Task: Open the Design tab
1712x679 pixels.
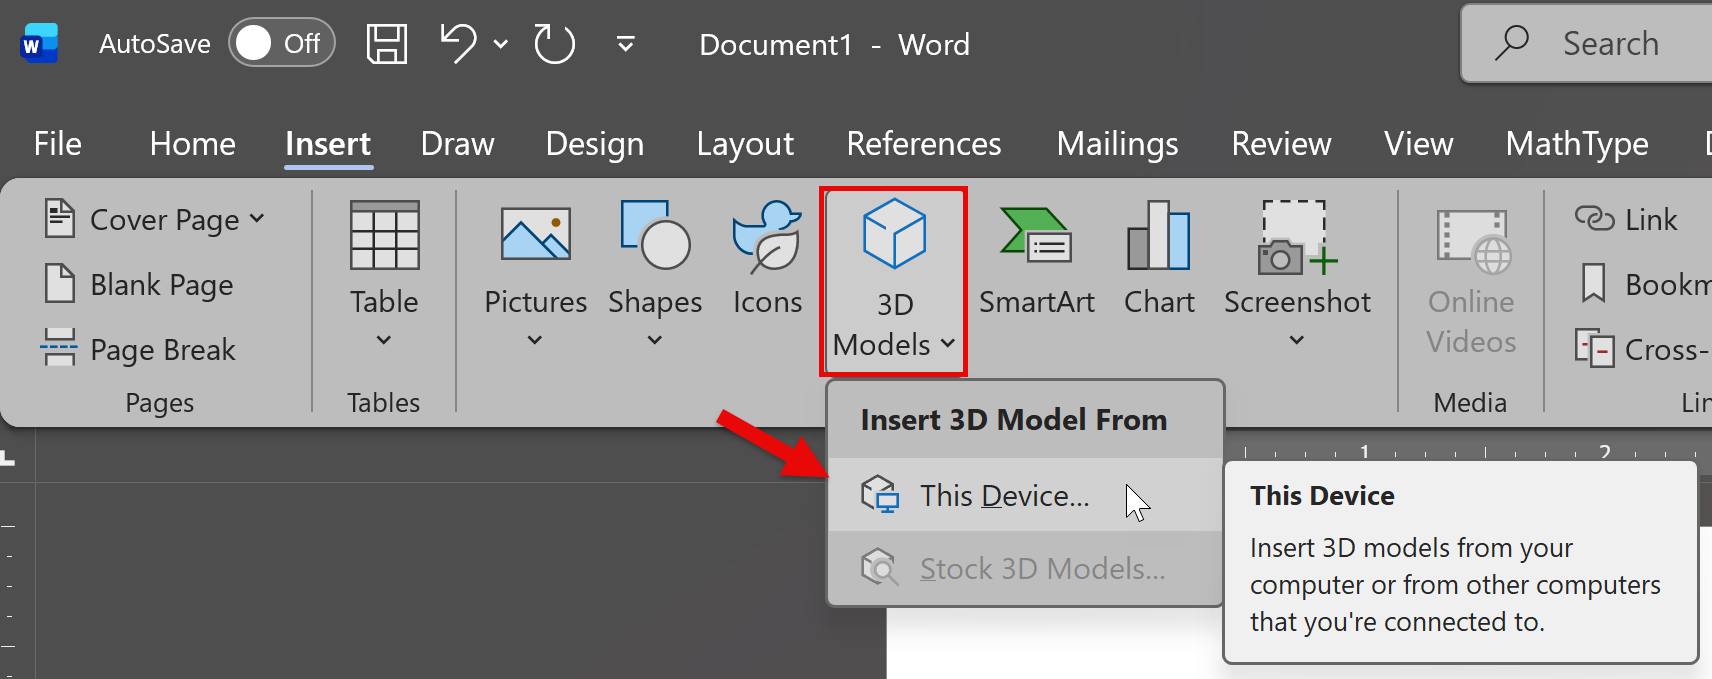Action: pos(594,144)
